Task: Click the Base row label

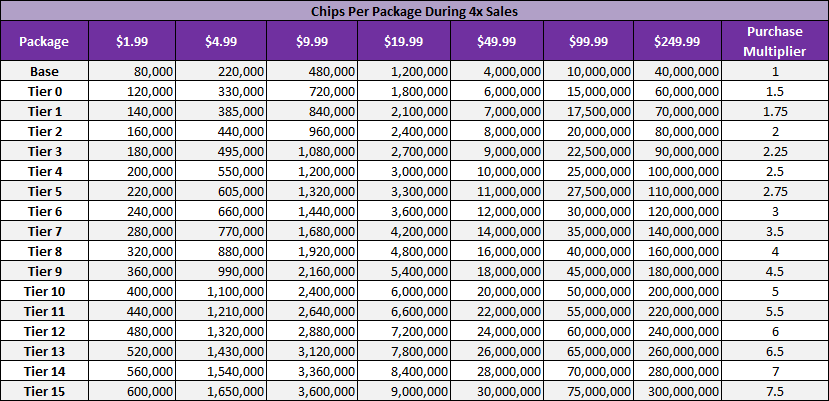Action: click(x=44, y=72)
